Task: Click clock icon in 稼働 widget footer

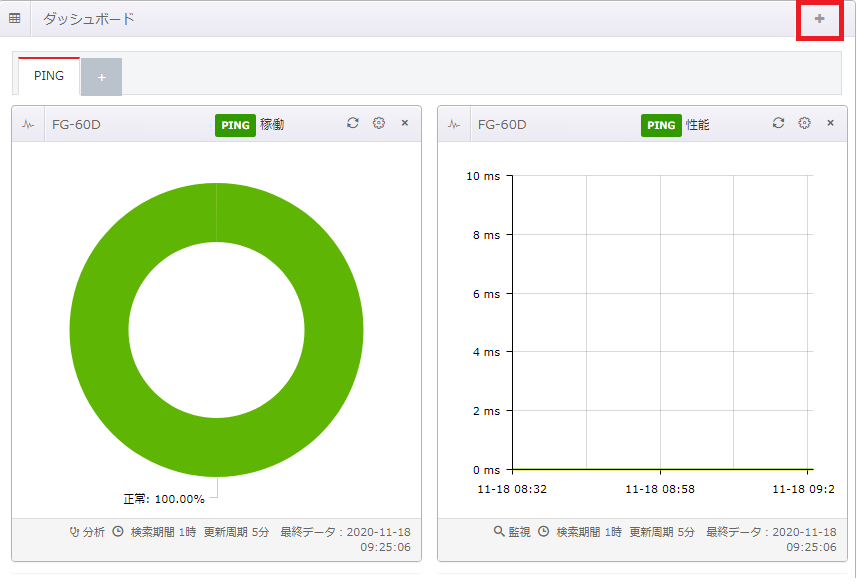Action: tap(118, 531)
